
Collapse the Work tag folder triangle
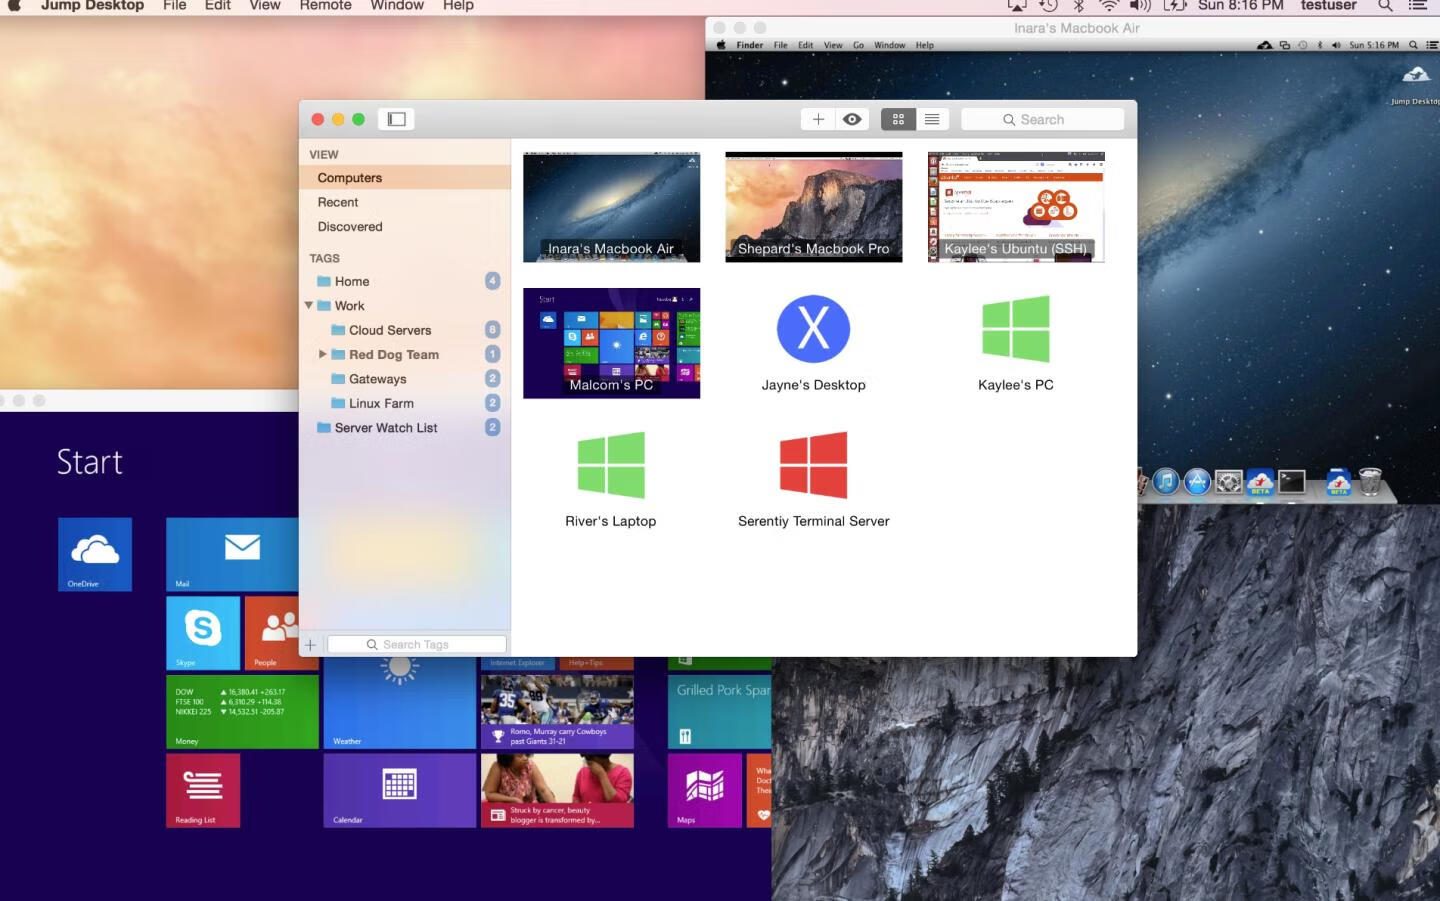coord(309,306)
